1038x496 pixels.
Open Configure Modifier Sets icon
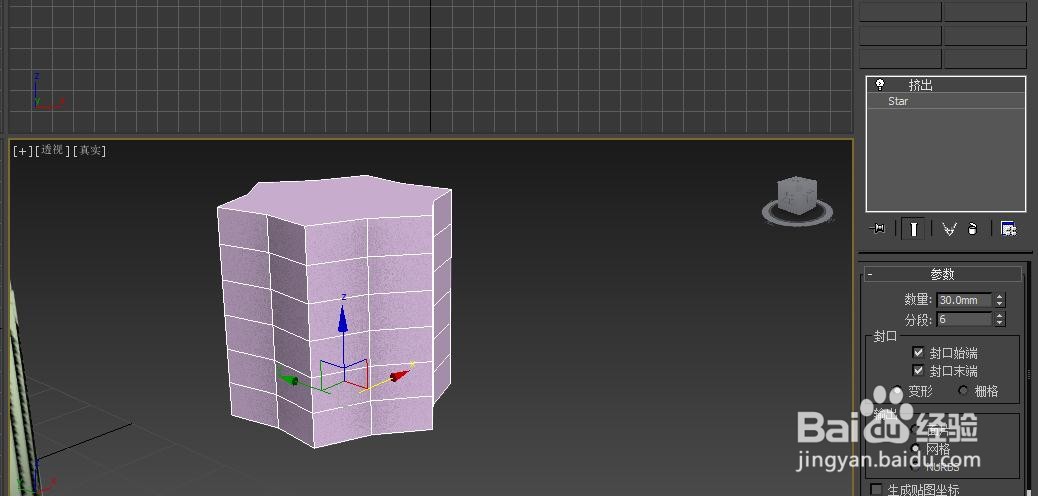pyautogui.click(x=1008, y=229)
